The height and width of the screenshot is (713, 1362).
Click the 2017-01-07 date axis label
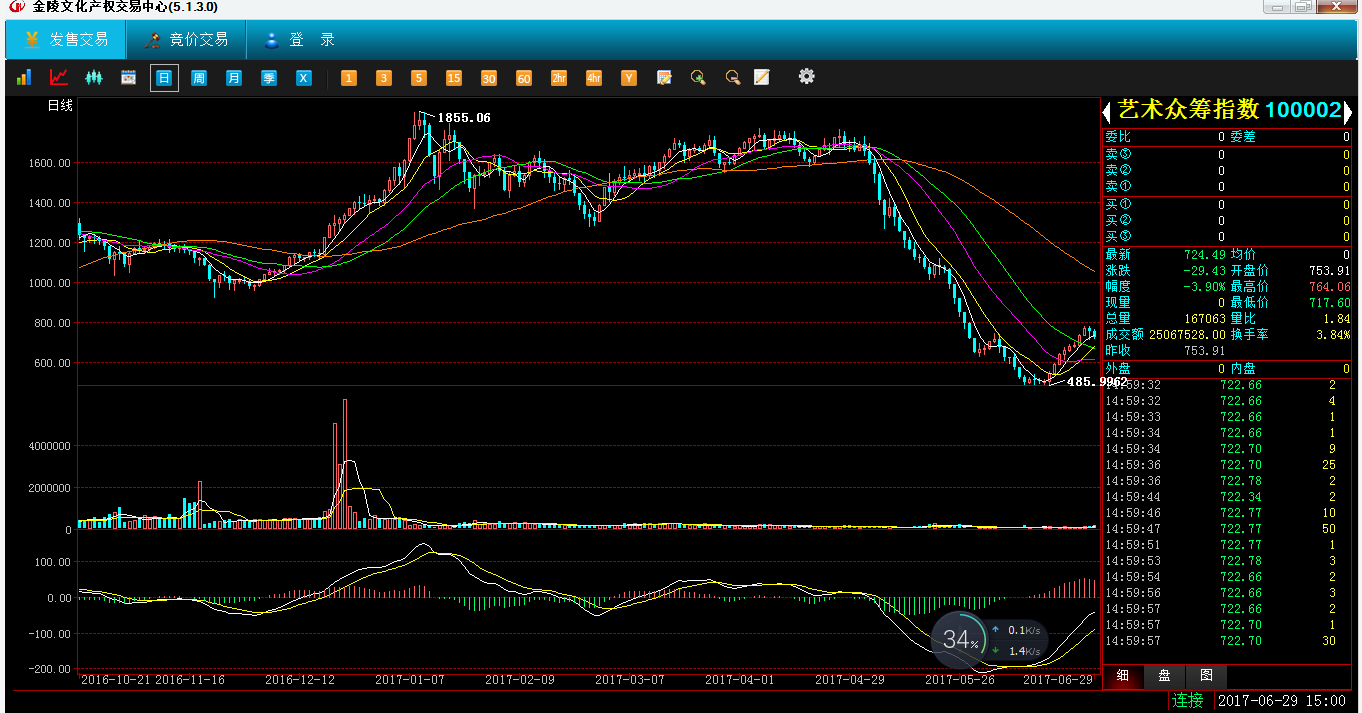click(410, 680)
